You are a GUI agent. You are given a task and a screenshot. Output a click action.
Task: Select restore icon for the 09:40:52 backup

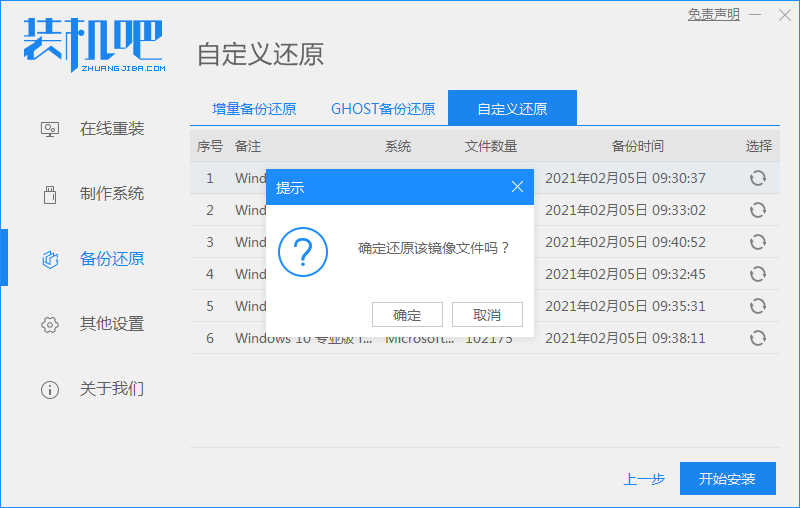[x=758, y=242]
